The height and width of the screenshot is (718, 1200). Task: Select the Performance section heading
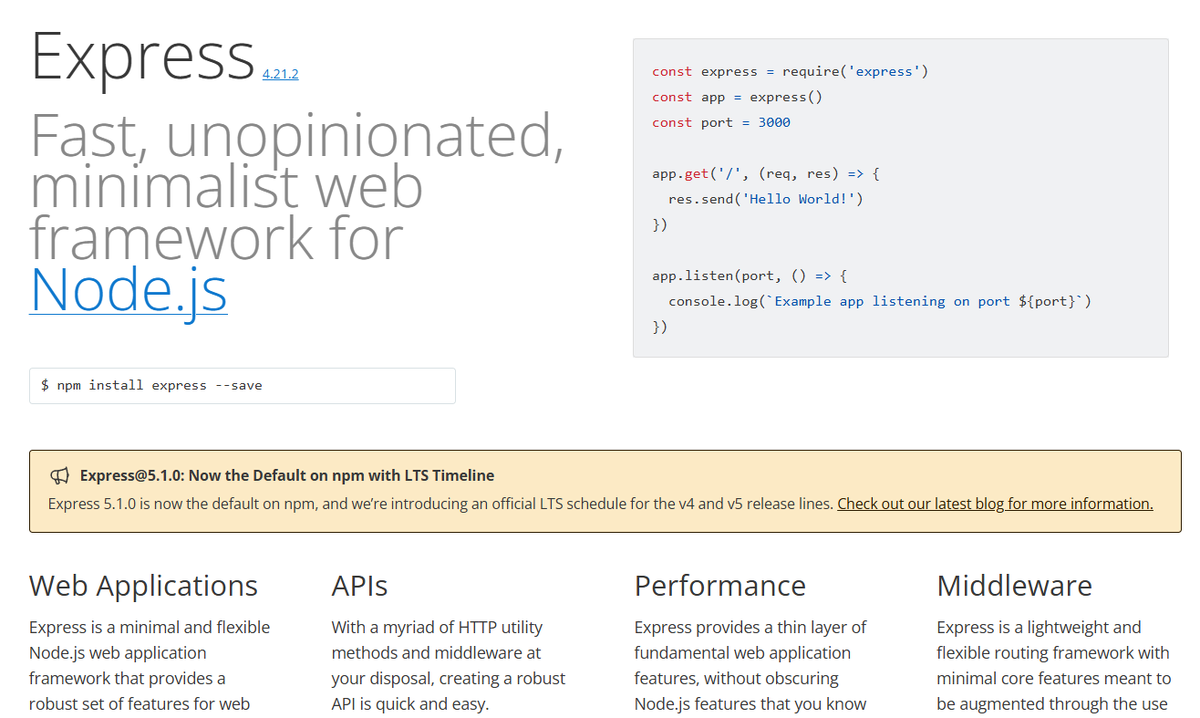click(719, 586)
